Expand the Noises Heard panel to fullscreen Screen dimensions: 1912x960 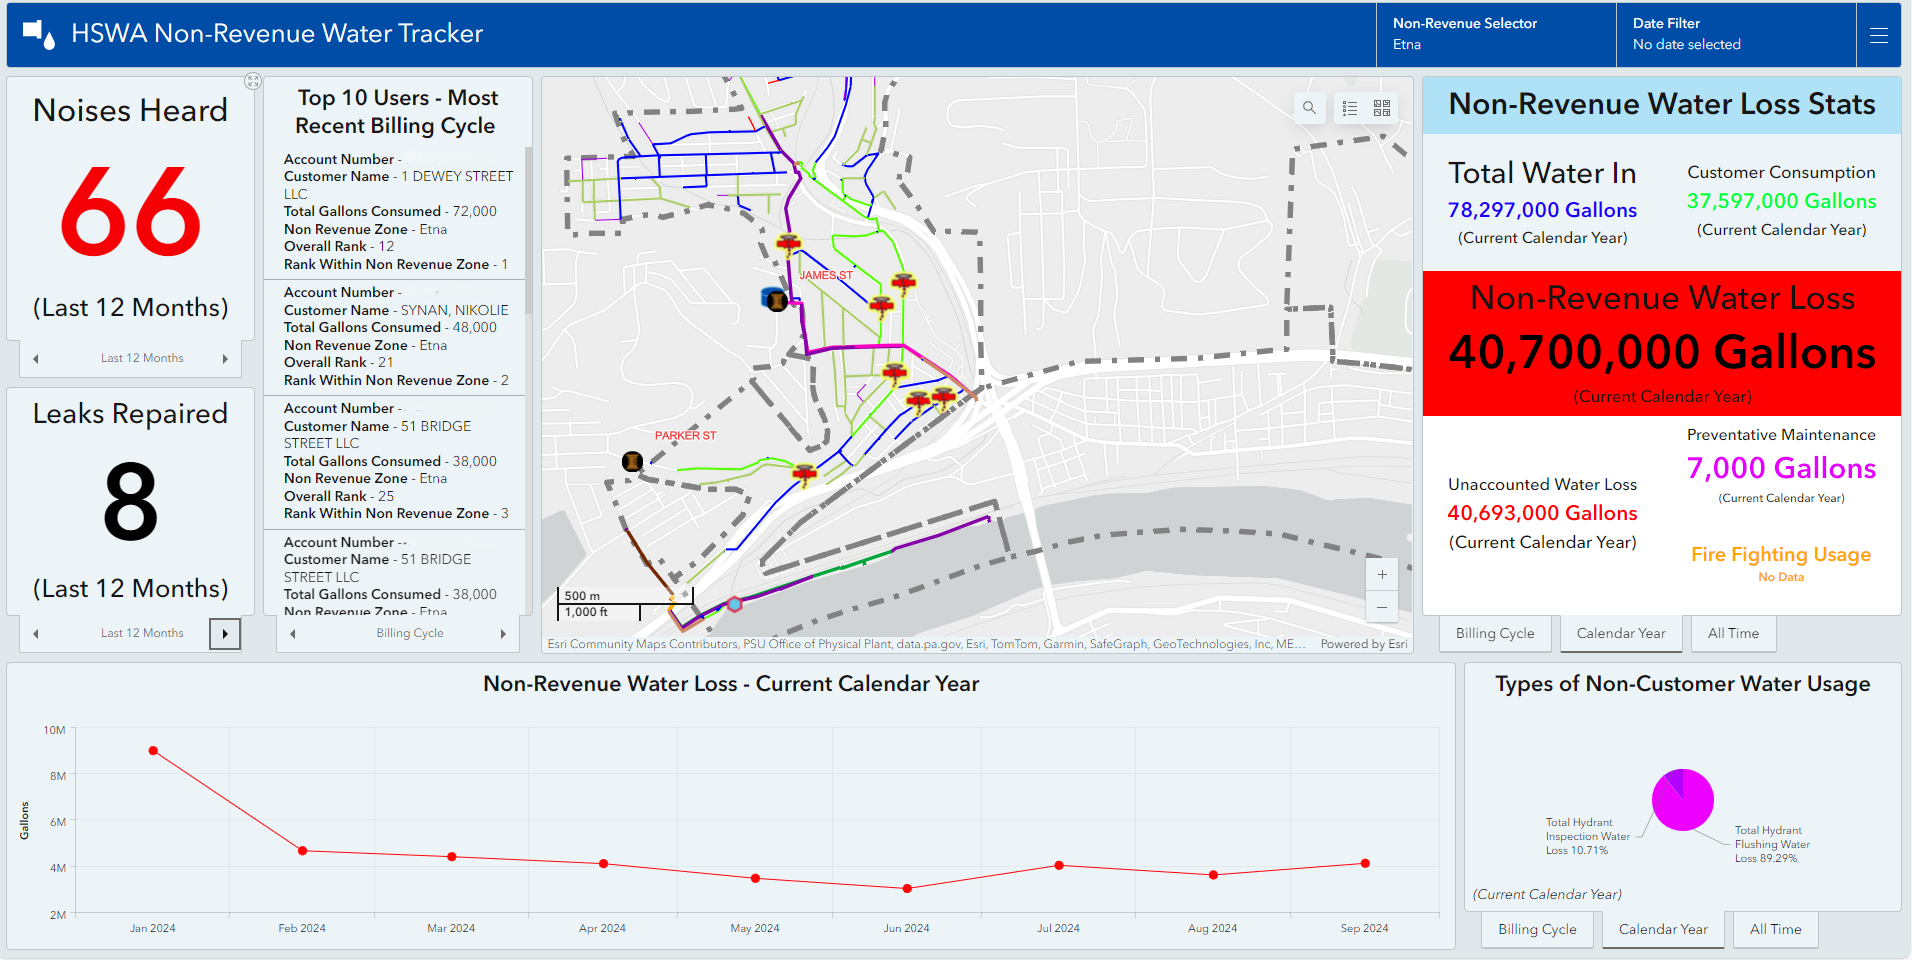coord(252,81)
